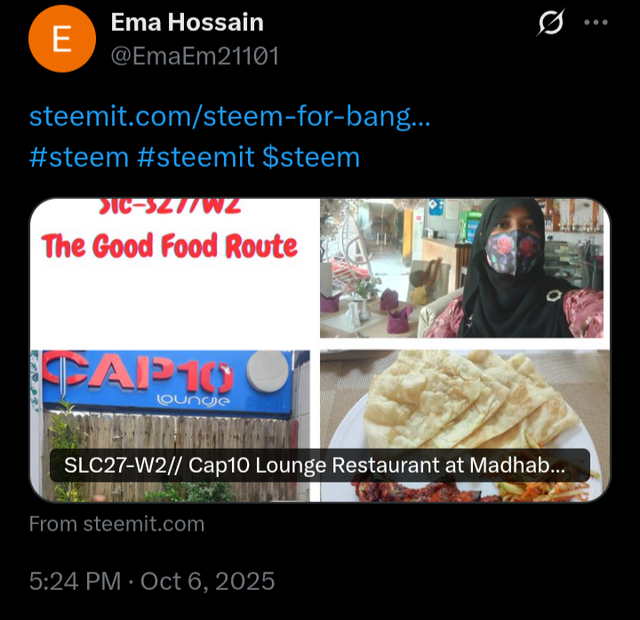Image resolution: width=640 pixels, height=620 pixels.
Task: Click the SLC-S27/W2 red heading text
Action: [x=170, y=207]
